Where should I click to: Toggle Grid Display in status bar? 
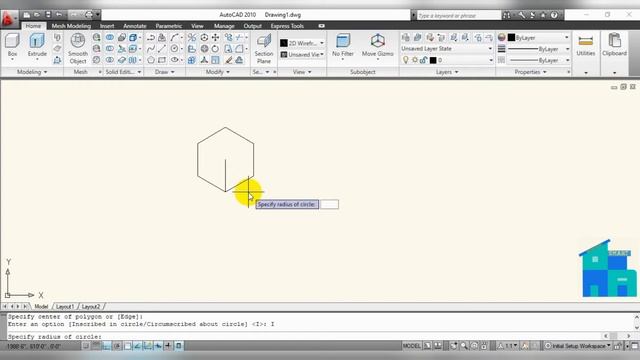(96, 346)
